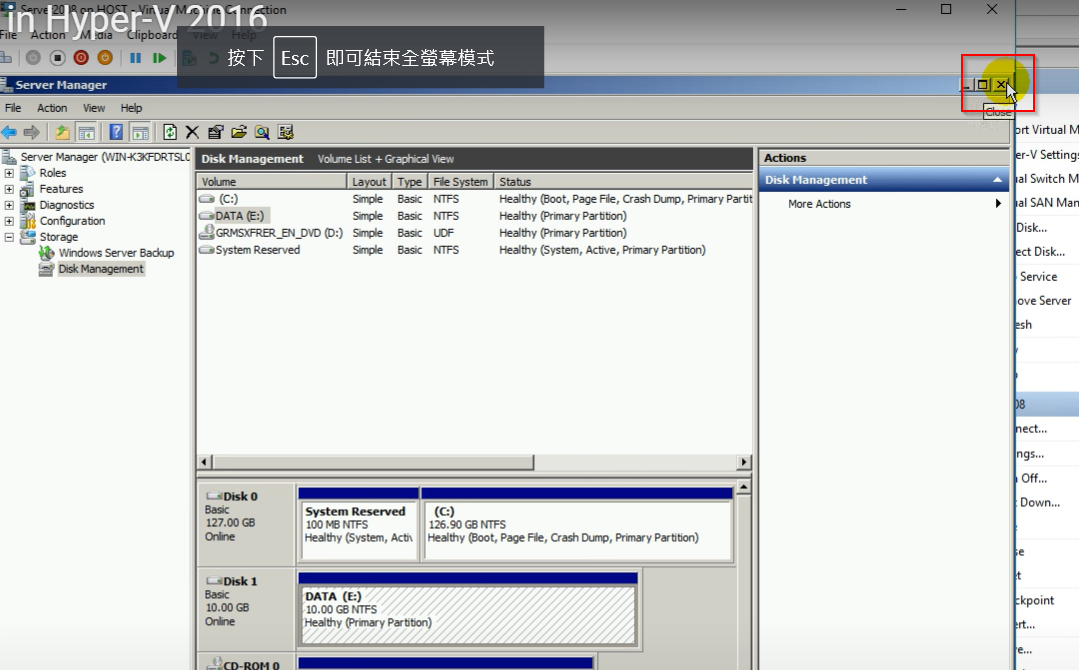This screenshot has height=670, width=1079.
Task: Collapse the Storage node
Action: 9,237
